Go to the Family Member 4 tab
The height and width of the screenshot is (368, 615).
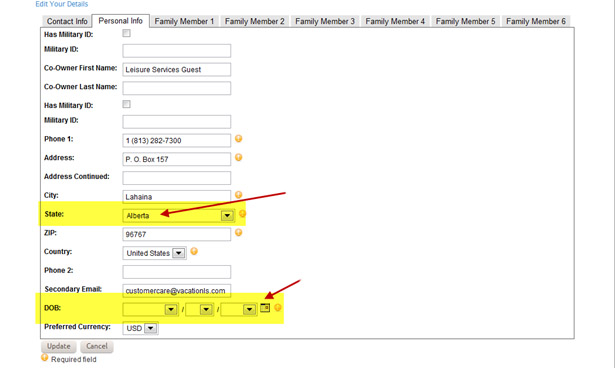395,21
